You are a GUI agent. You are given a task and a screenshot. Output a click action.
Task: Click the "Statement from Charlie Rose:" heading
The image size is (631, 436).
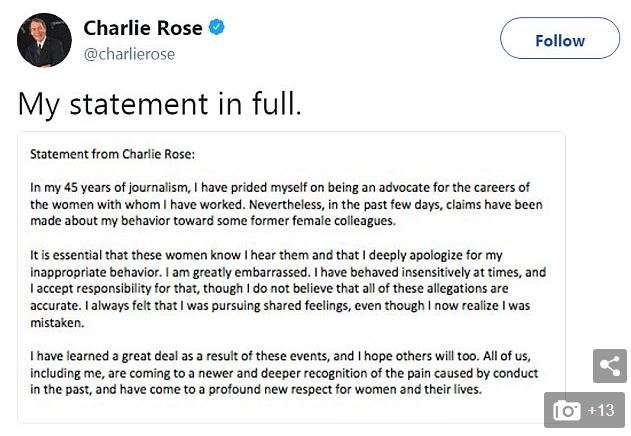[113, 154]
